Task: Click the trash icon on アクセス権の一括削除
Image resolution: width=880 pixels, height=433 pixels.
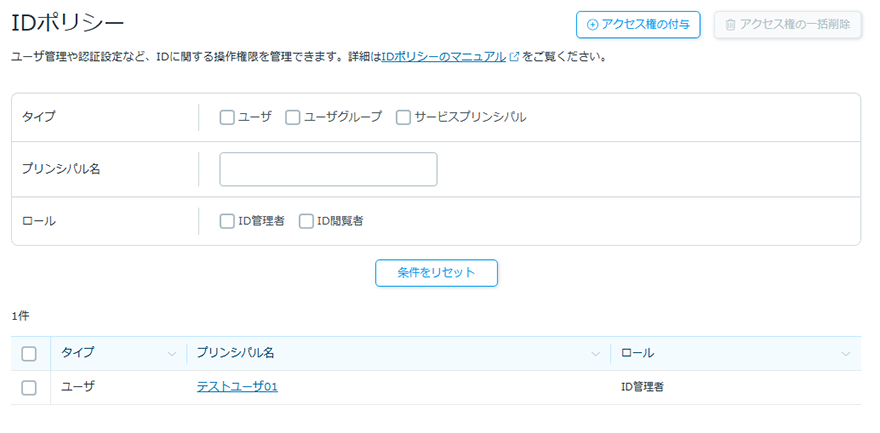Action: [730, 25]
